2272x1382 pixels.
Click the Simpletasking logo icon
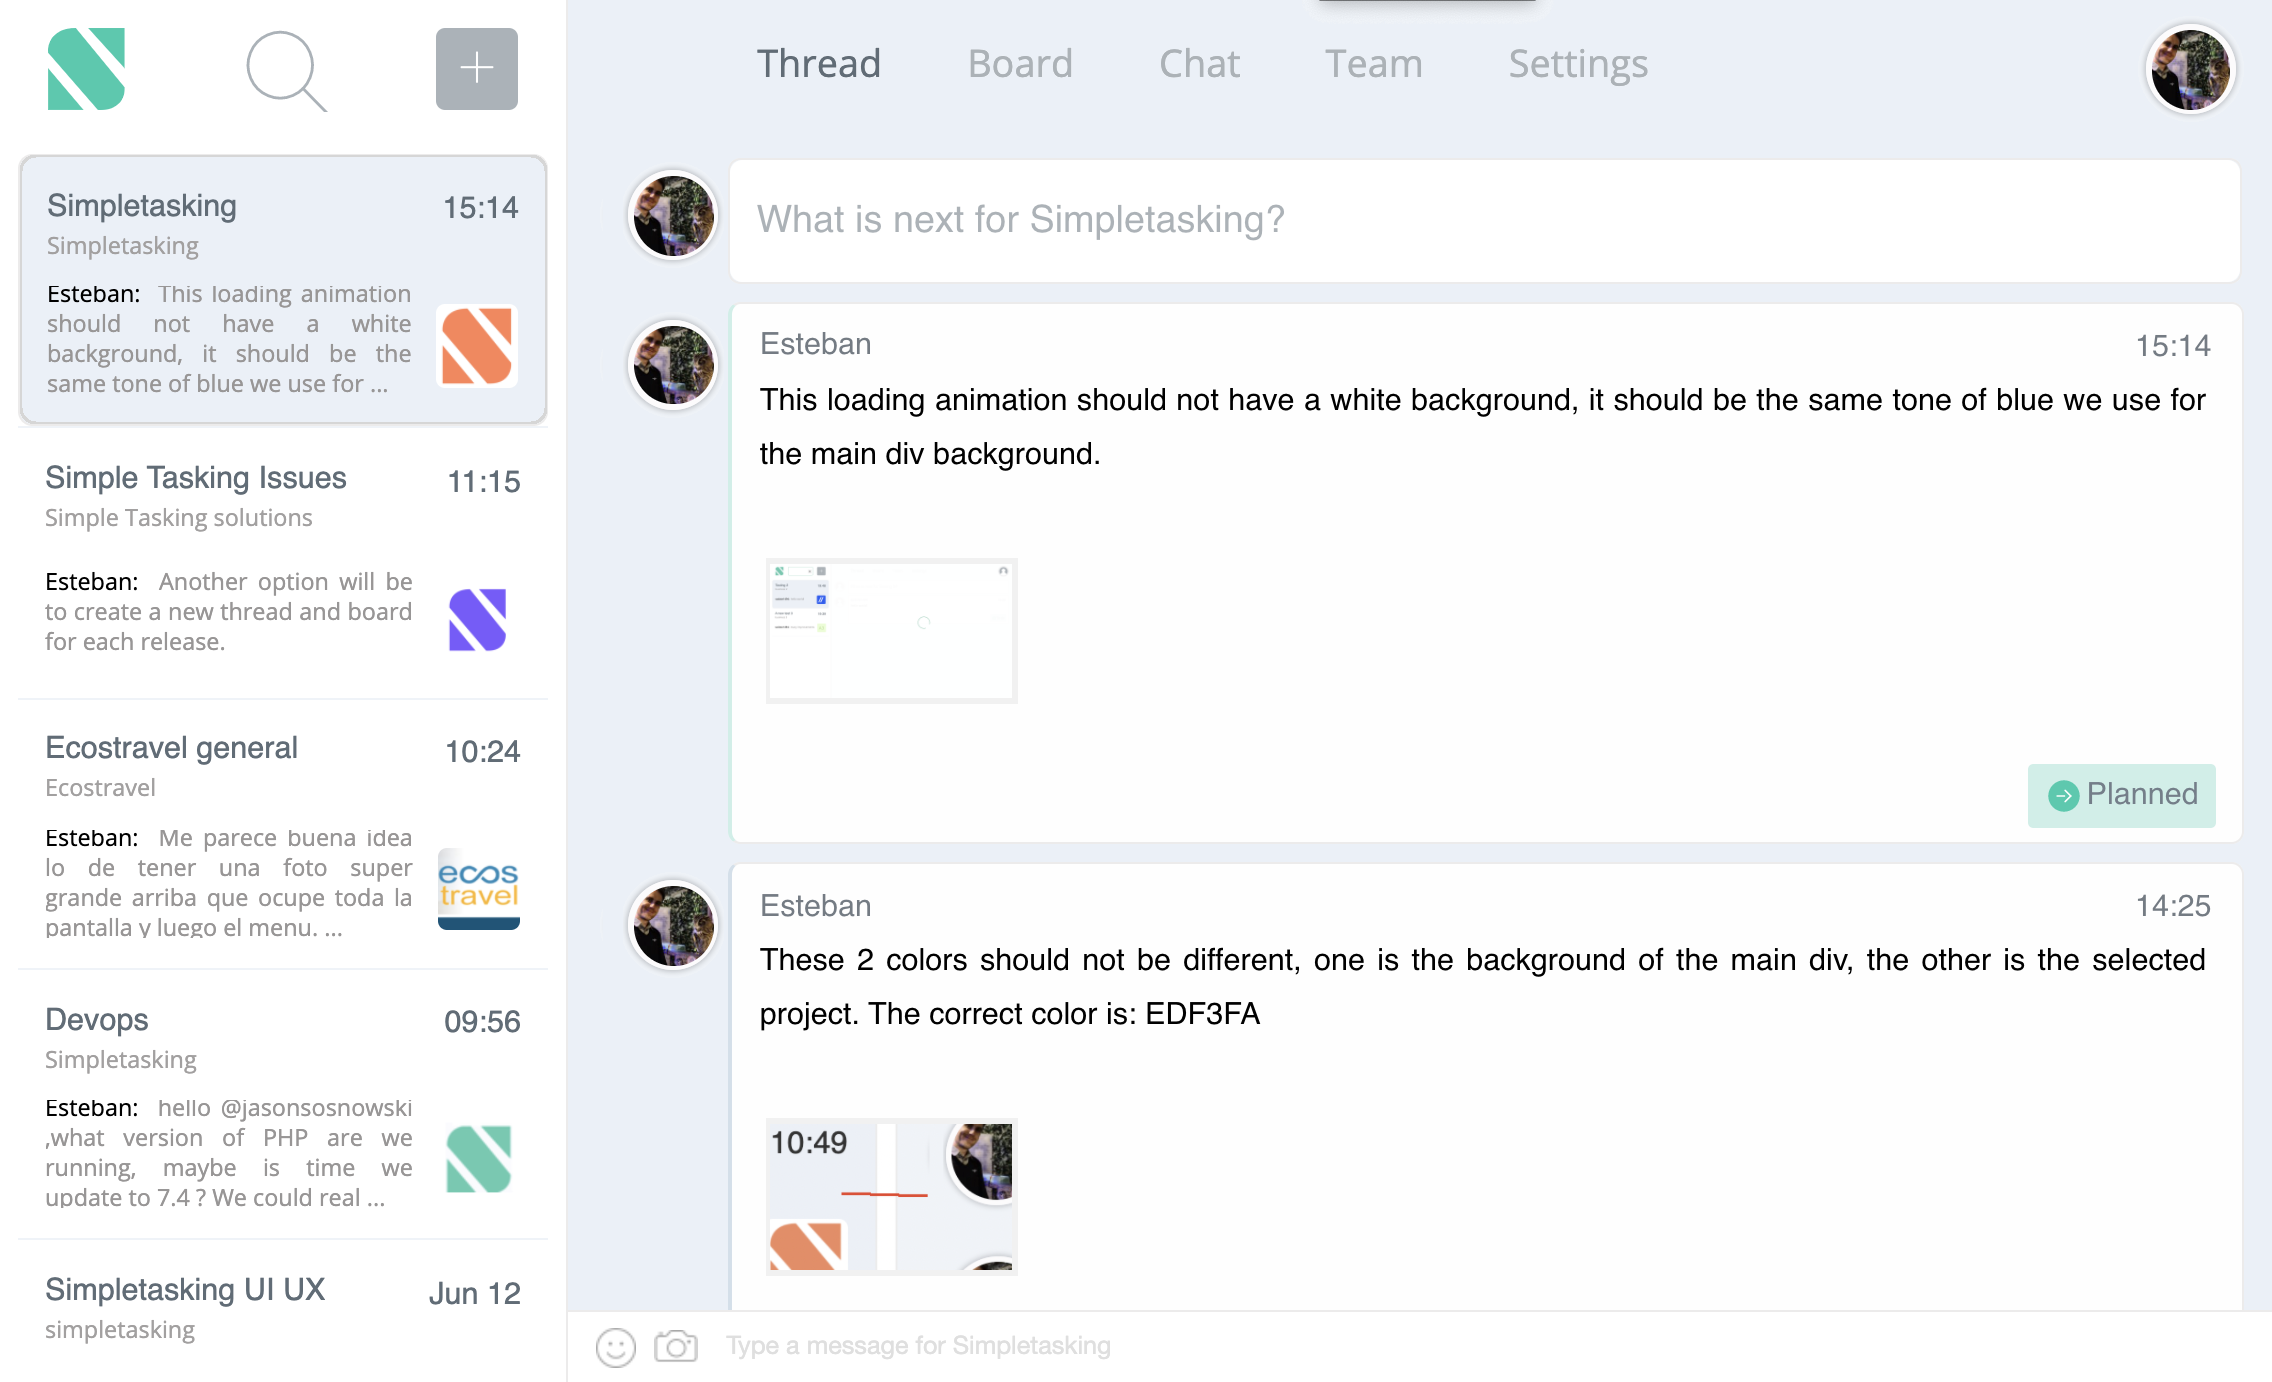click(x=86, y=69)
